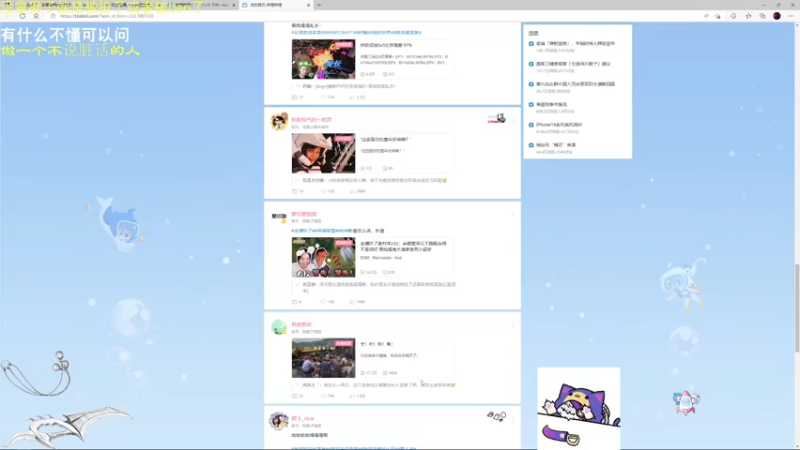Image resolution: width=800 pixels, height=450 pixels.
Task: Share the helmet video post
Action: (x=297, y=191)
